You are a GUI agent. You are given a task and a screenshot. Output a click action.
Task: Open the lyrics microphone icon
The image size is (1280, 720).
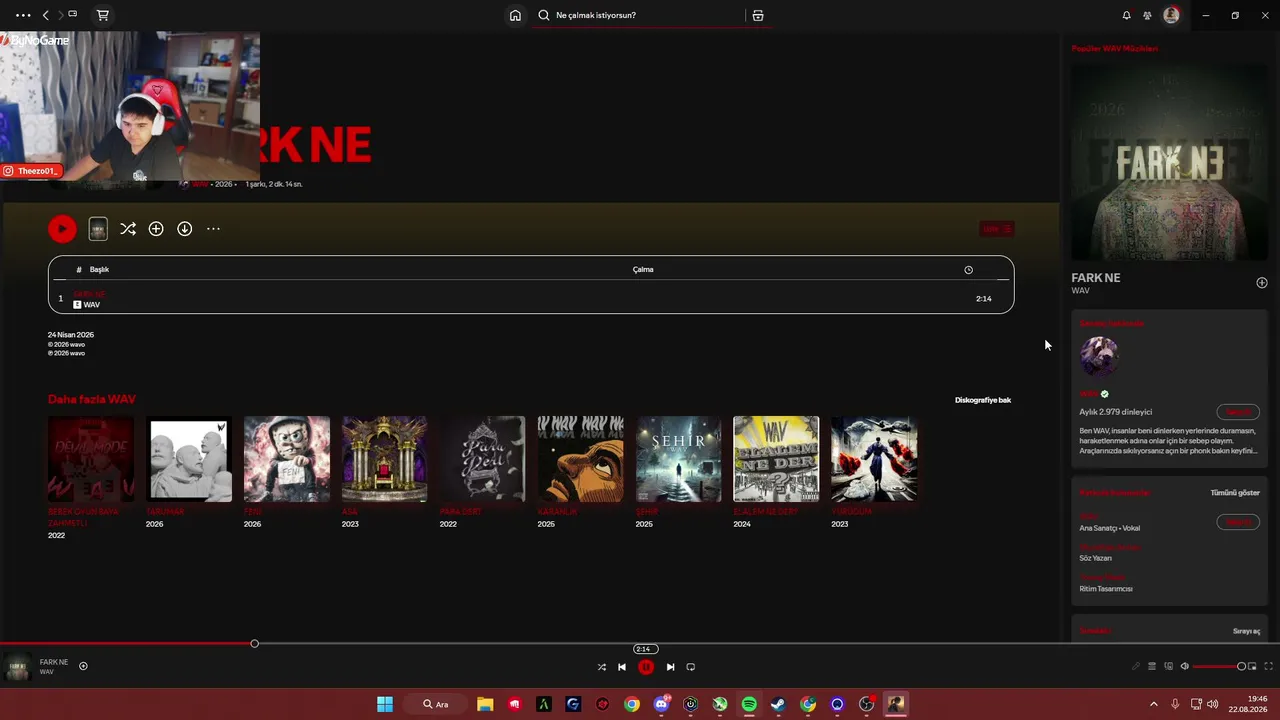pos(1135,666)
